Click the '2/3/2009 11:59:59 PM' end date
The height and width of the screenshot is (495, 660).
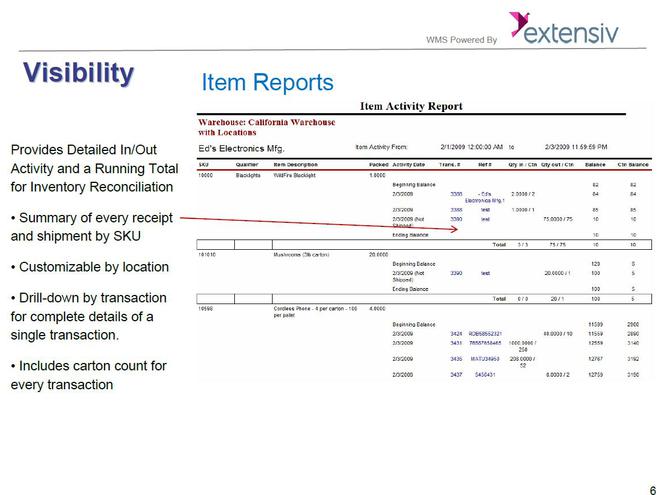tap(576, 147)
